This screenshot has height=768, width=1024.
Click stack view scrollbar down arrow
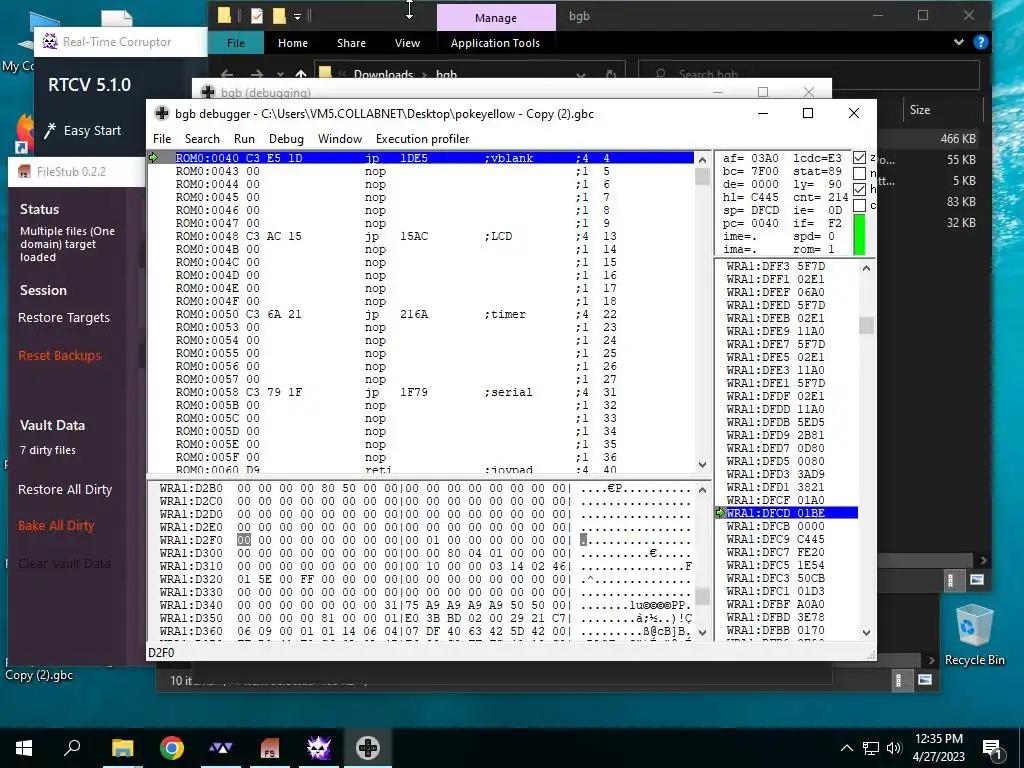pyautogui.click(x=867, y=632)
